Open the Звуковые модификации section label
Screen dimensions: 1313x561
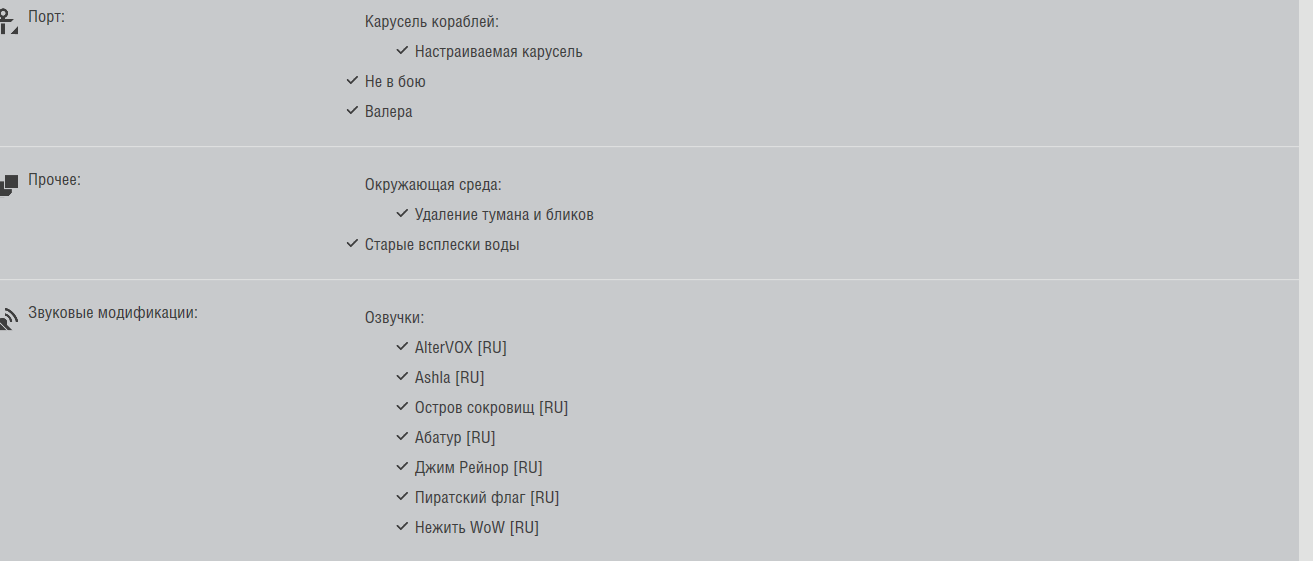(113, 312)
